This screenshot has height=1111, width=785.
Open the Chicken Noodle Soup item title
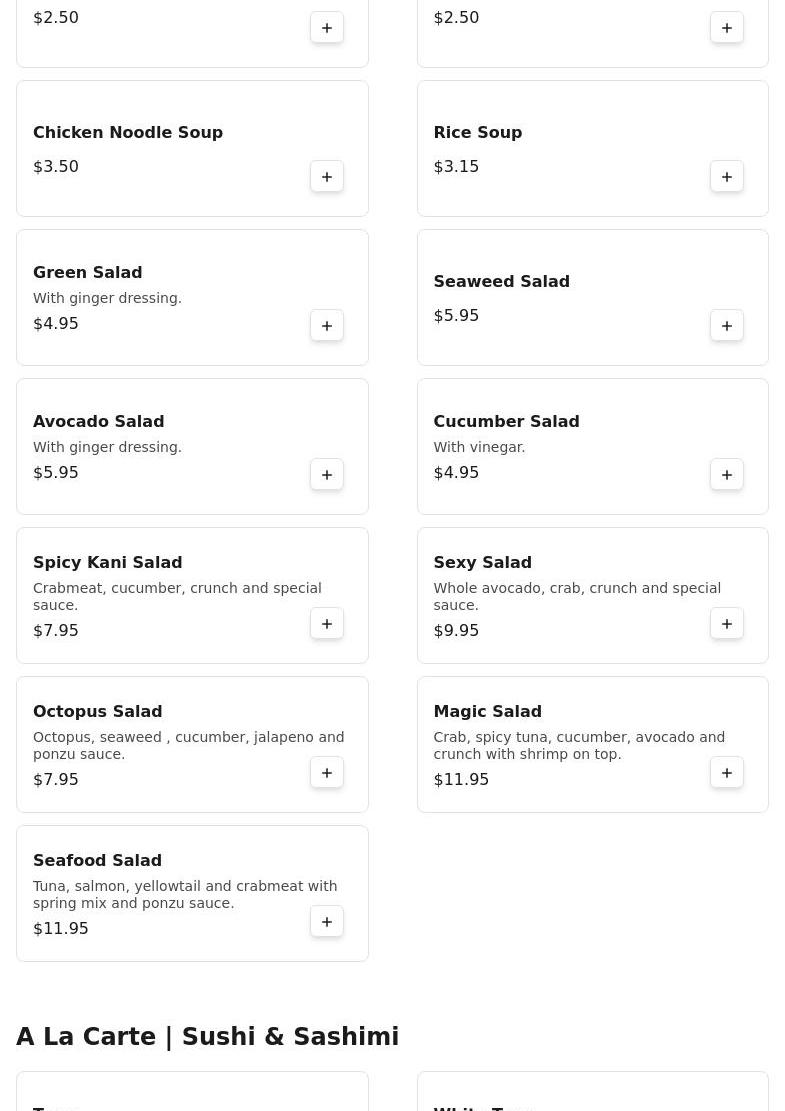tap(128, 133)
